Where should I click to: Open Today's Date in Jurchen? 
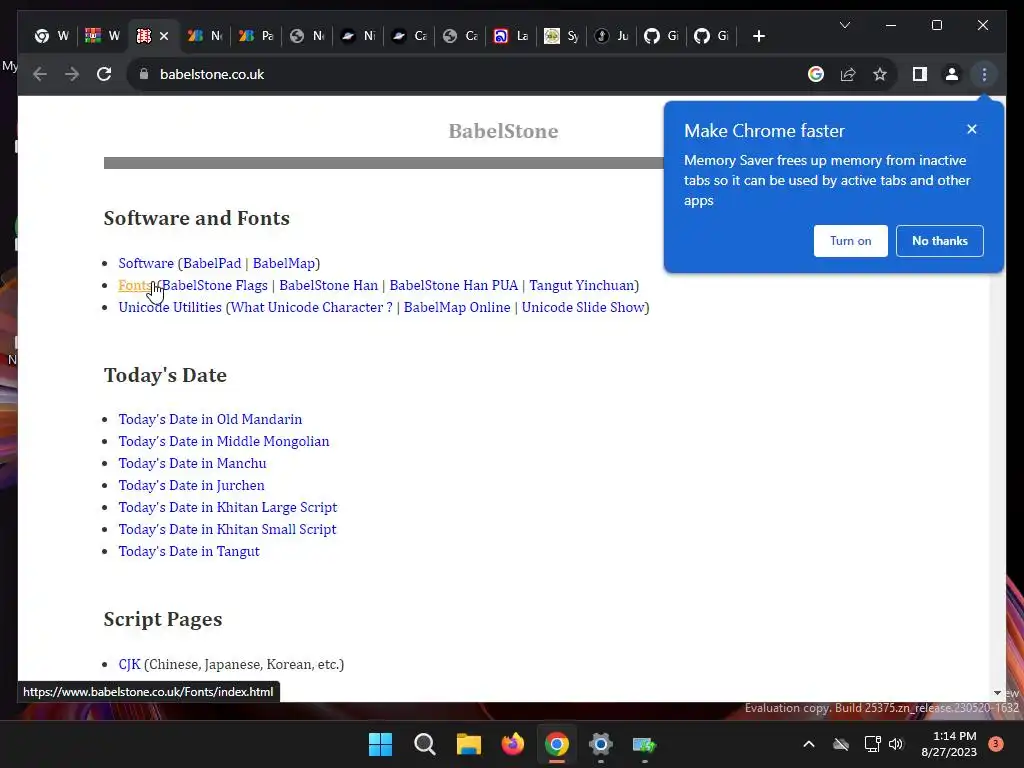point(191,485)
